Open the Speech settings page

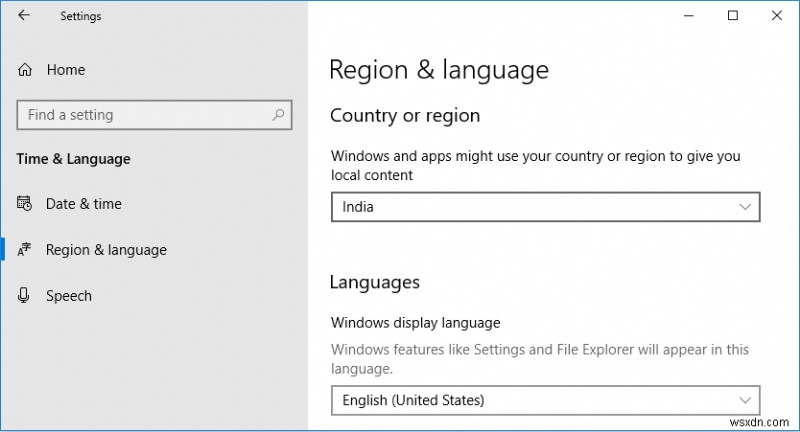pos(69,296)
